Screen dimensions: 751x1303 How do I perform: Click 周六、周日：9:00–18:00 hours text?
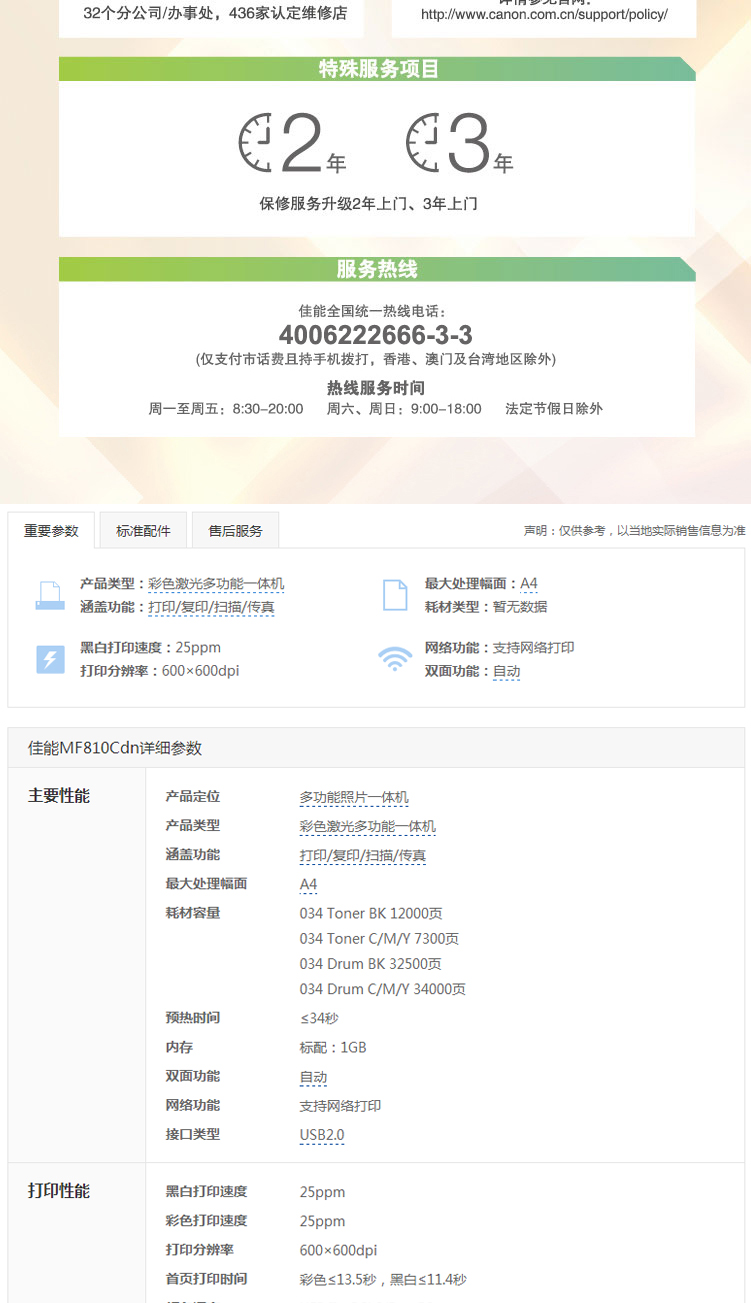404,408
